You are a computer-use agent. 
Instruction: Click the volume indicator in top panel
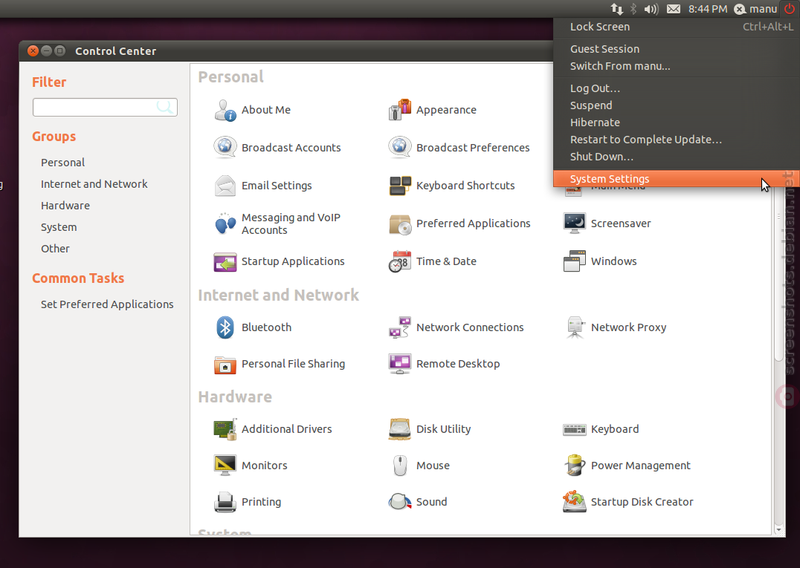[x=651, y=9]
